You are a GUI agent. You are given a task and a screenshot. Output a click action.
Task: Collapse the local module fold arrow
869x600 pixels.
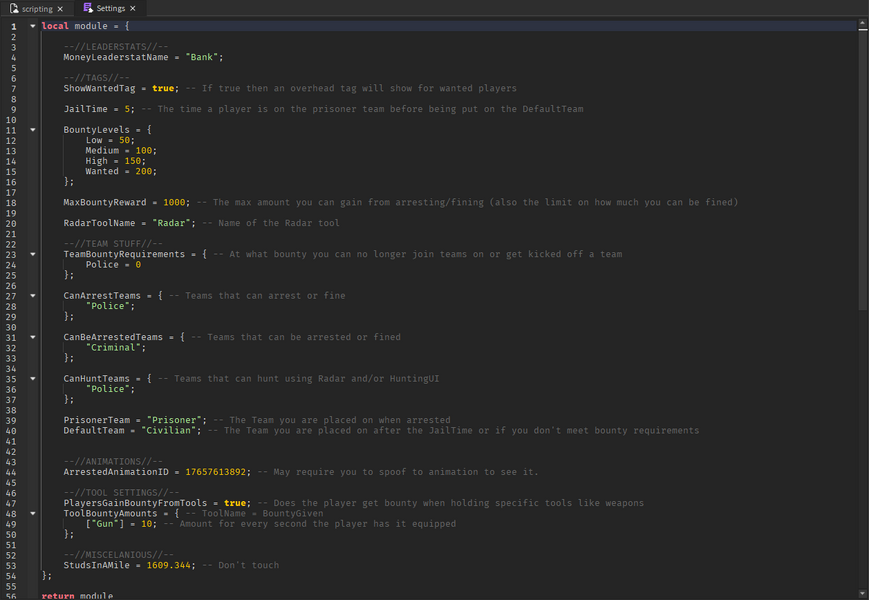click(33, 26)
